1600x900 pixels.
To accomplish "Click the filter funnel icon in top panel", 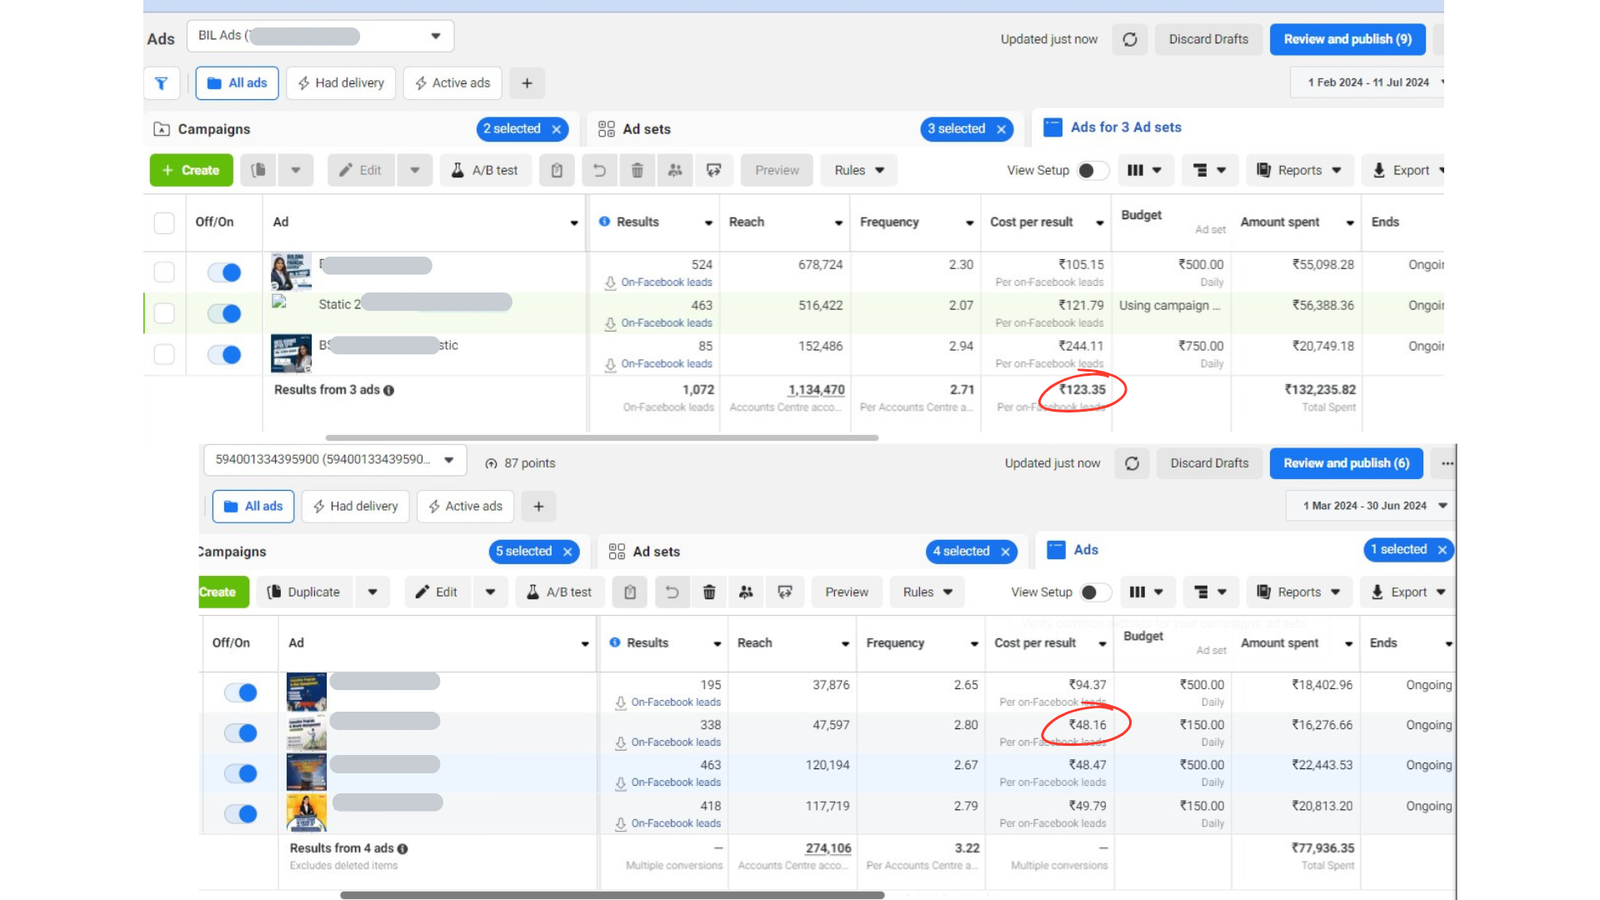I will 161,83.
